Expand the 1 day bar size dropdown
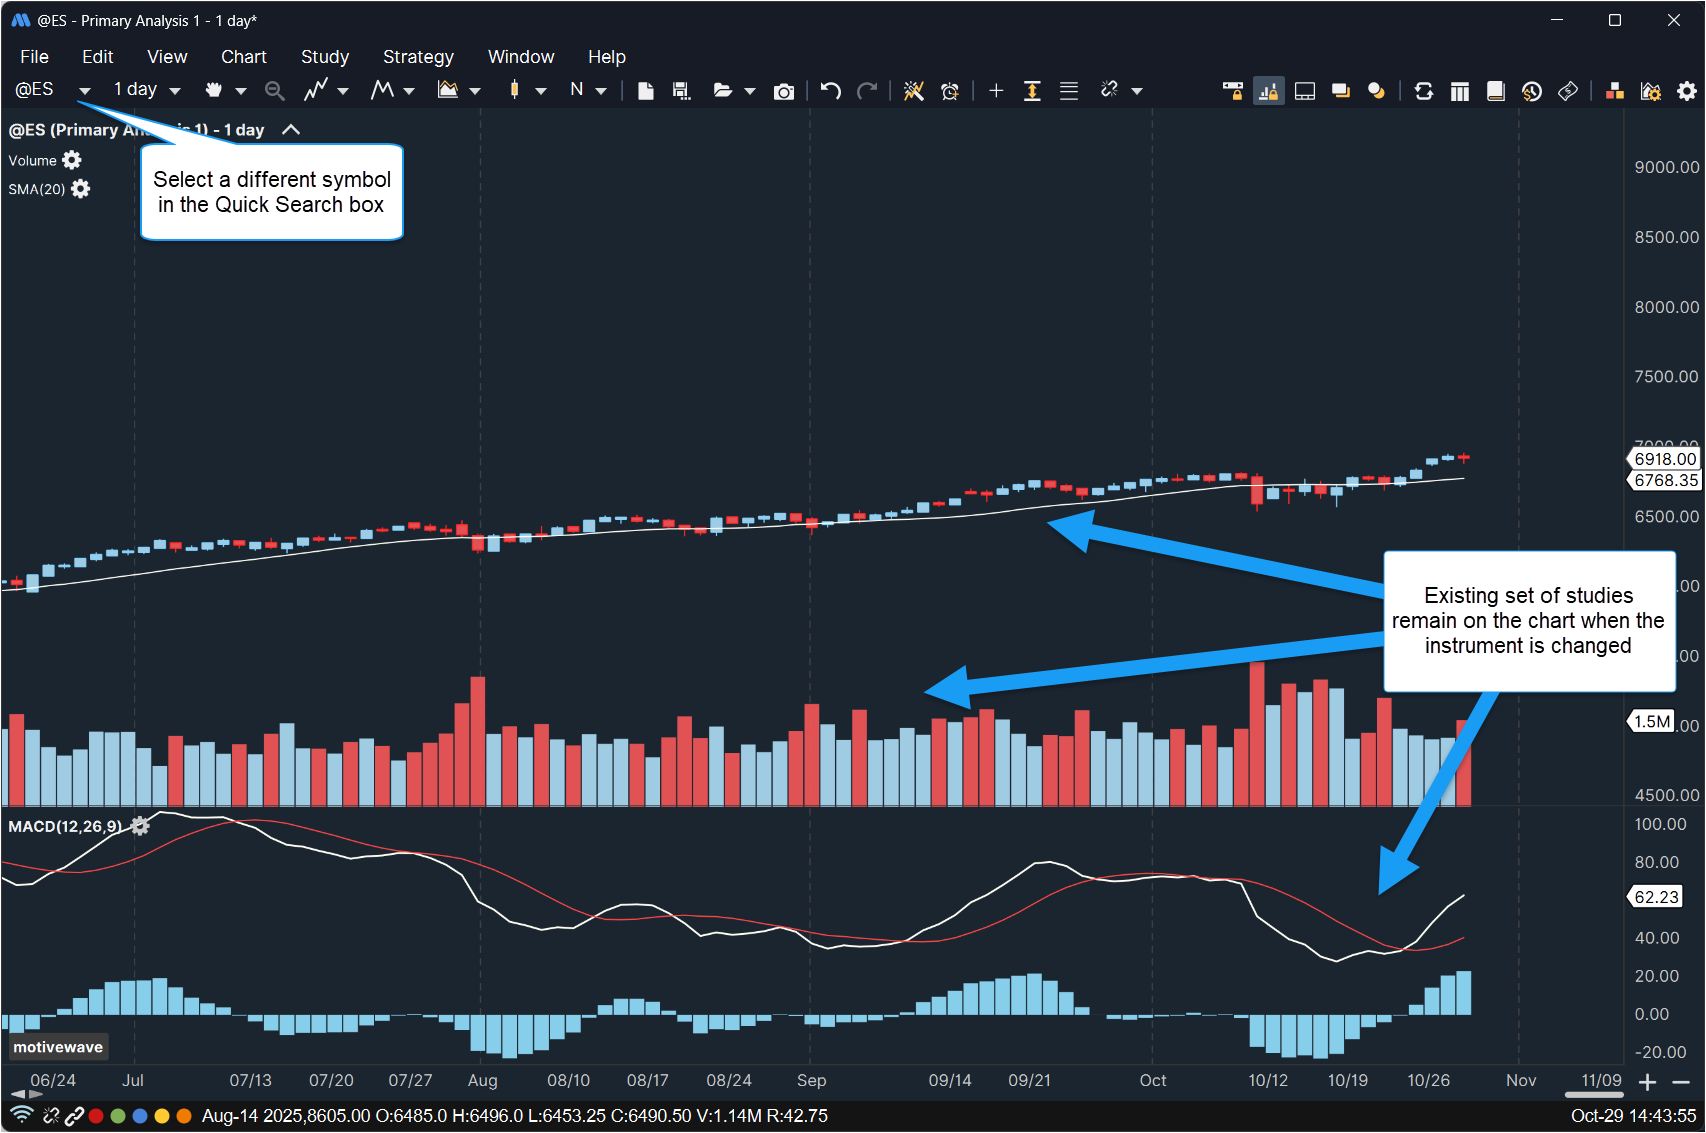The width and height of the screenshot is (1706, 1133). pyautogui.click(x=175, y=91)
